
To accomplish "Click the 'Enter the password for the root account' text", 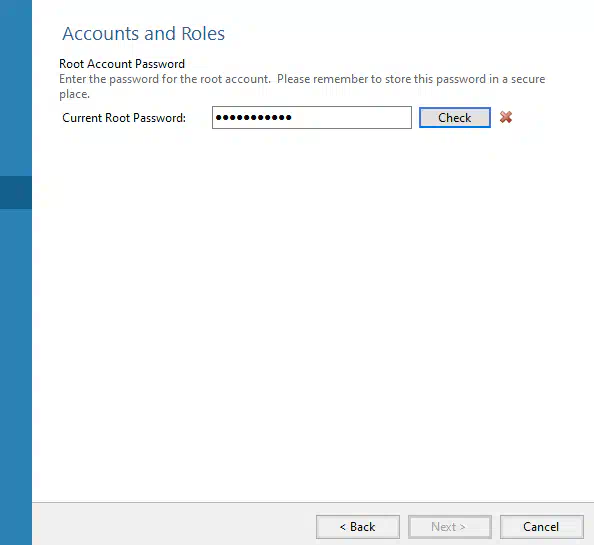I will pyautogui.click(x=165, y=79).
